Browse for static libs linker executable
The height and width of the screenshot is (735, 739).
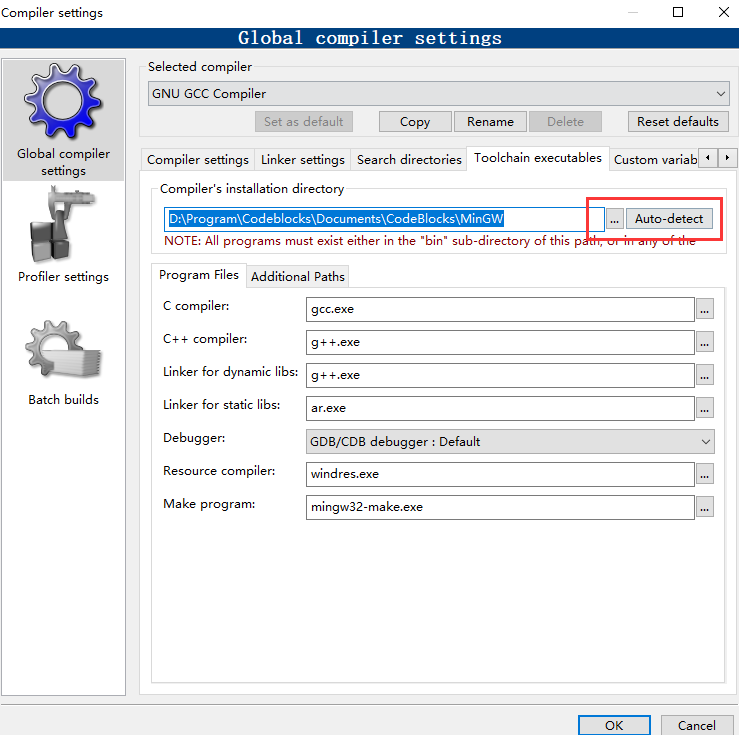pos(705,408)
